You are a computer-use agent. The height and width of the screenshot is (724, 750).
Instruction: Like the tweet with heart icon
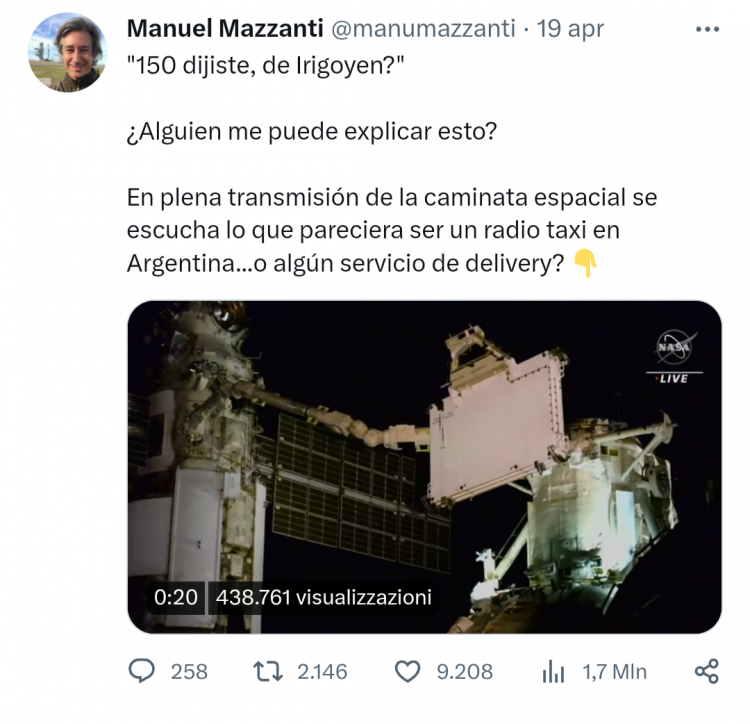point(408,671)
